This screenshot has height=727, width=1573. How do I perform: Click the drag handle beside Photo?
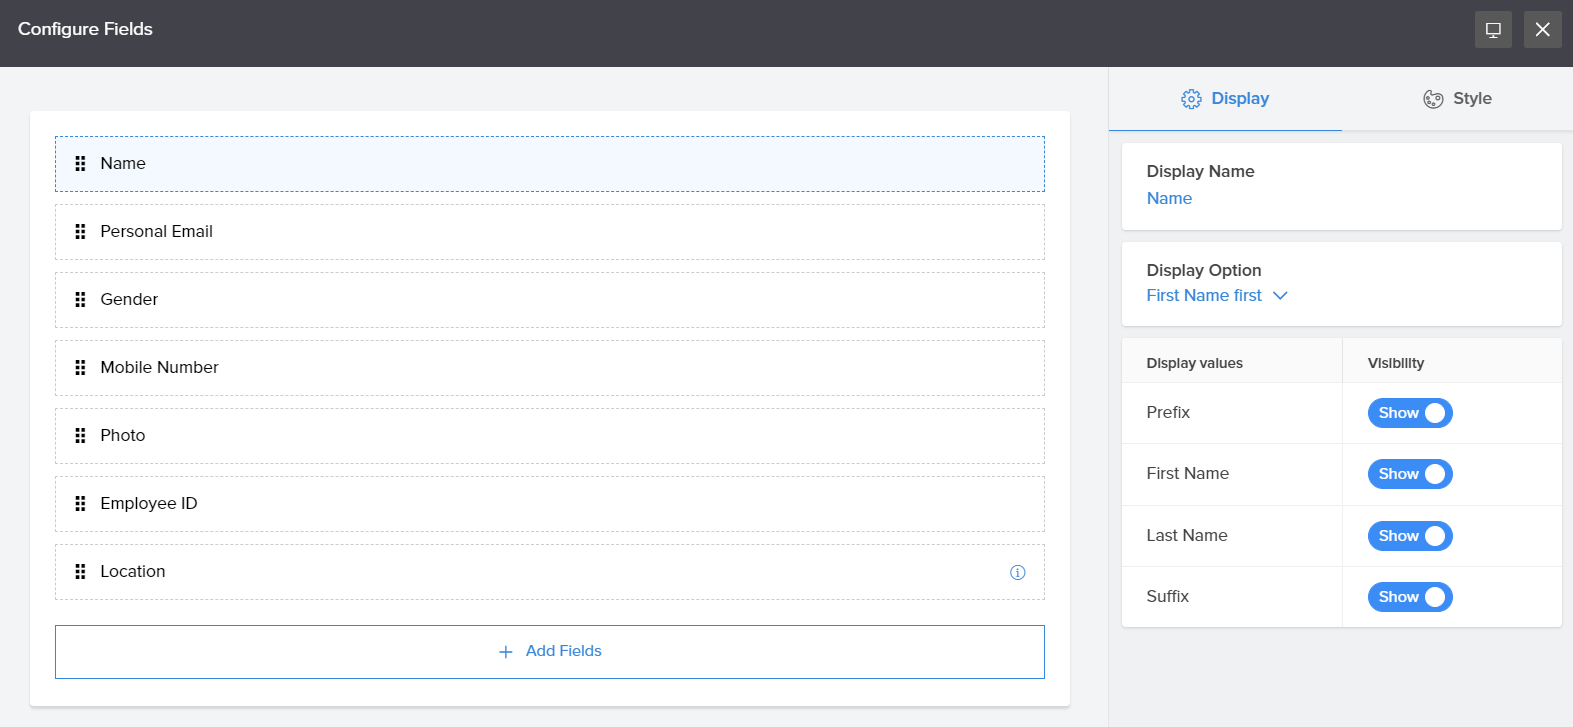[x=80, y=436]
